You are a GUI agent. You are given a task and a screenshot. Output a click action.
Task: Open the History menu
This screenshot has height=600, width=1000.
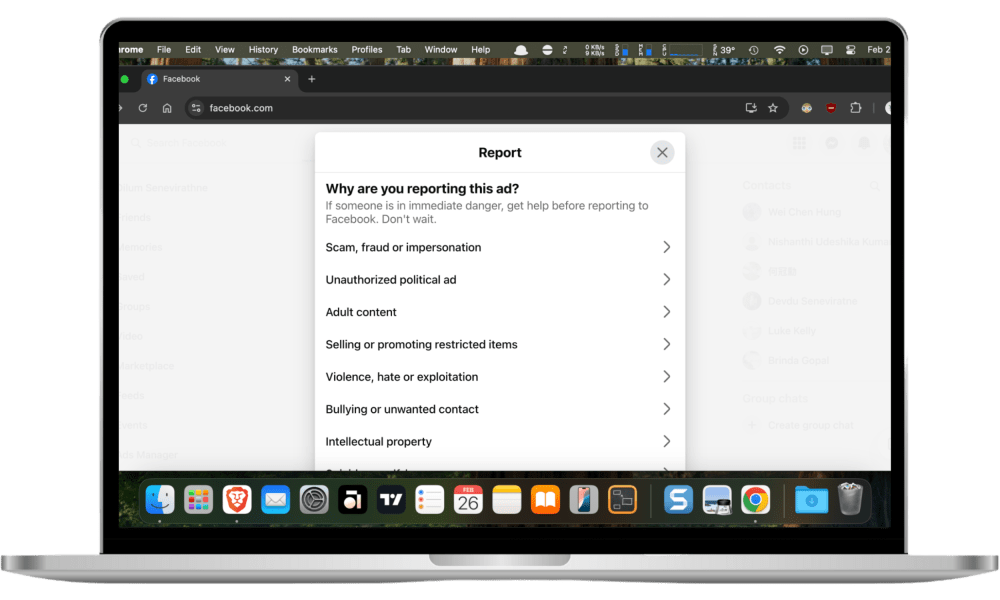263,50
